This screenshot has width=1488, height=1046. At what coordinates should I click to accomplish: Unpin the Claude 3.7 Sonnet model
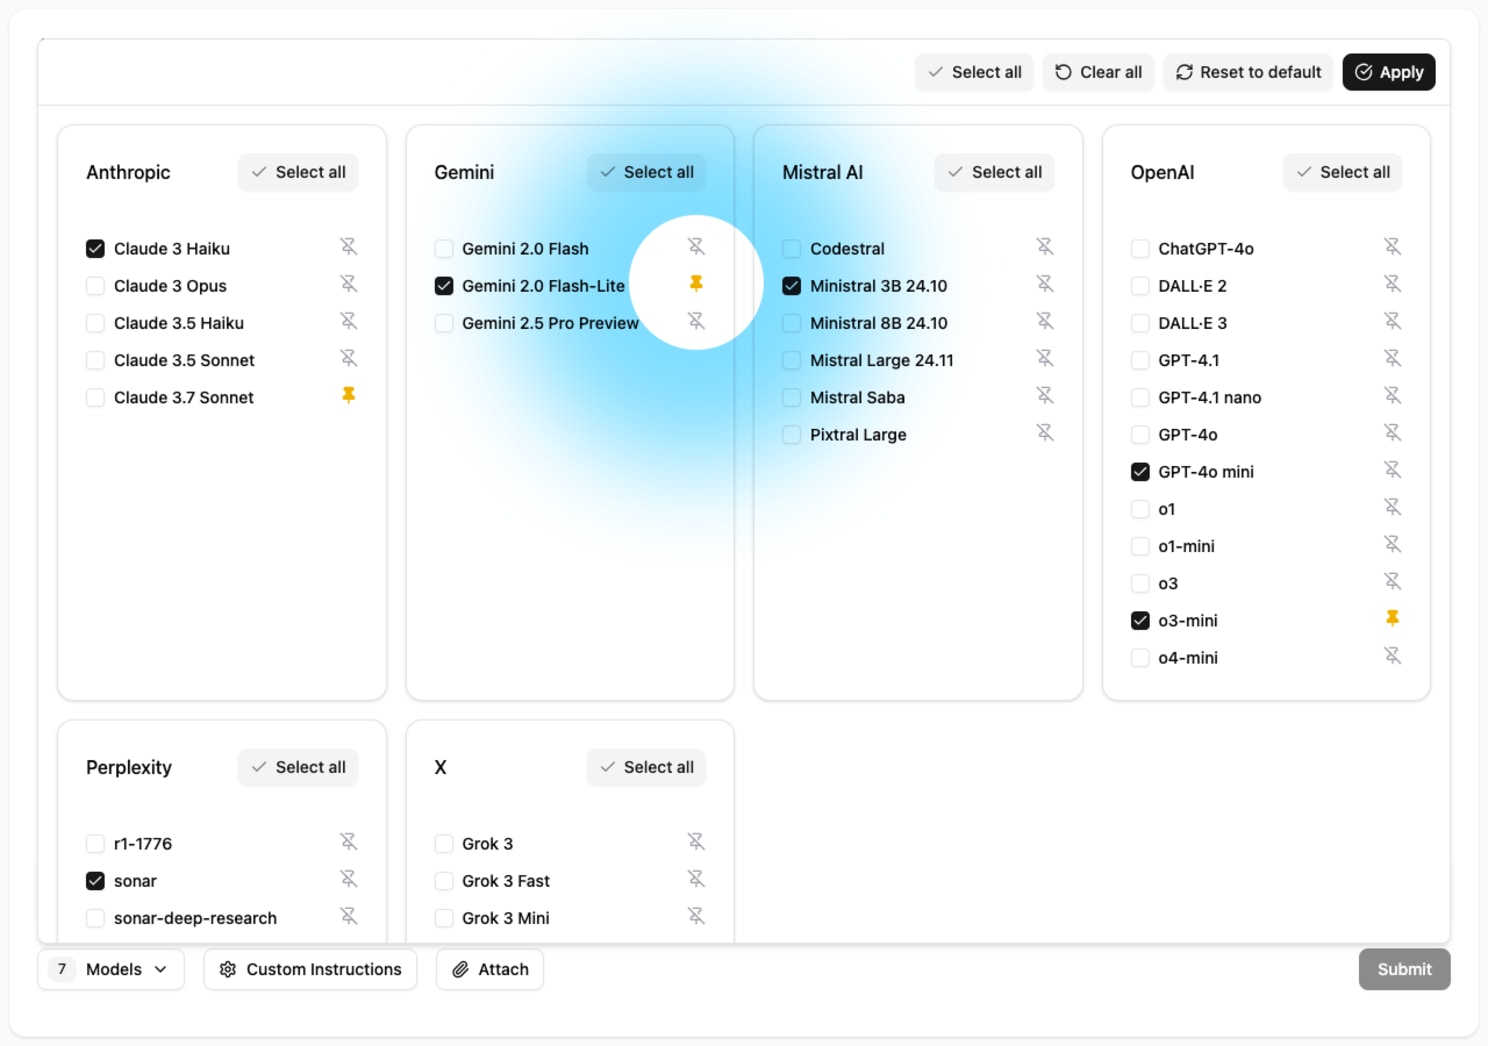(x=348, y=395)
